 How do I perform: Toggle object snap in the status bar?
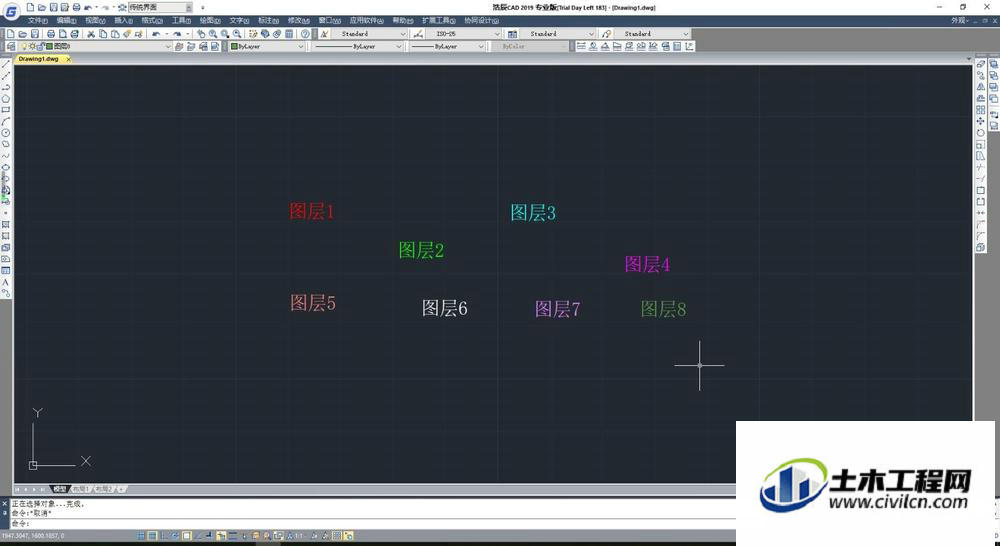(187, 536)
